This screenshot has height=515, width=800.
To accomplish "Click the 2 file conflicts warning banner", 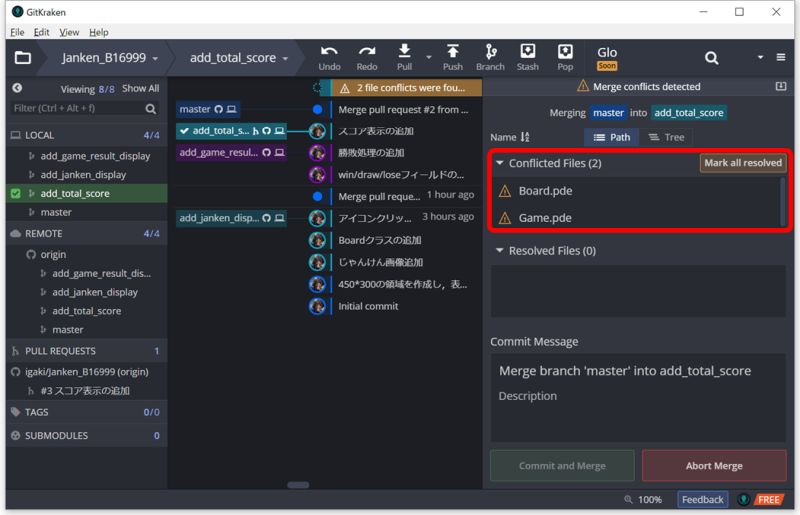I will pos(407,88).
